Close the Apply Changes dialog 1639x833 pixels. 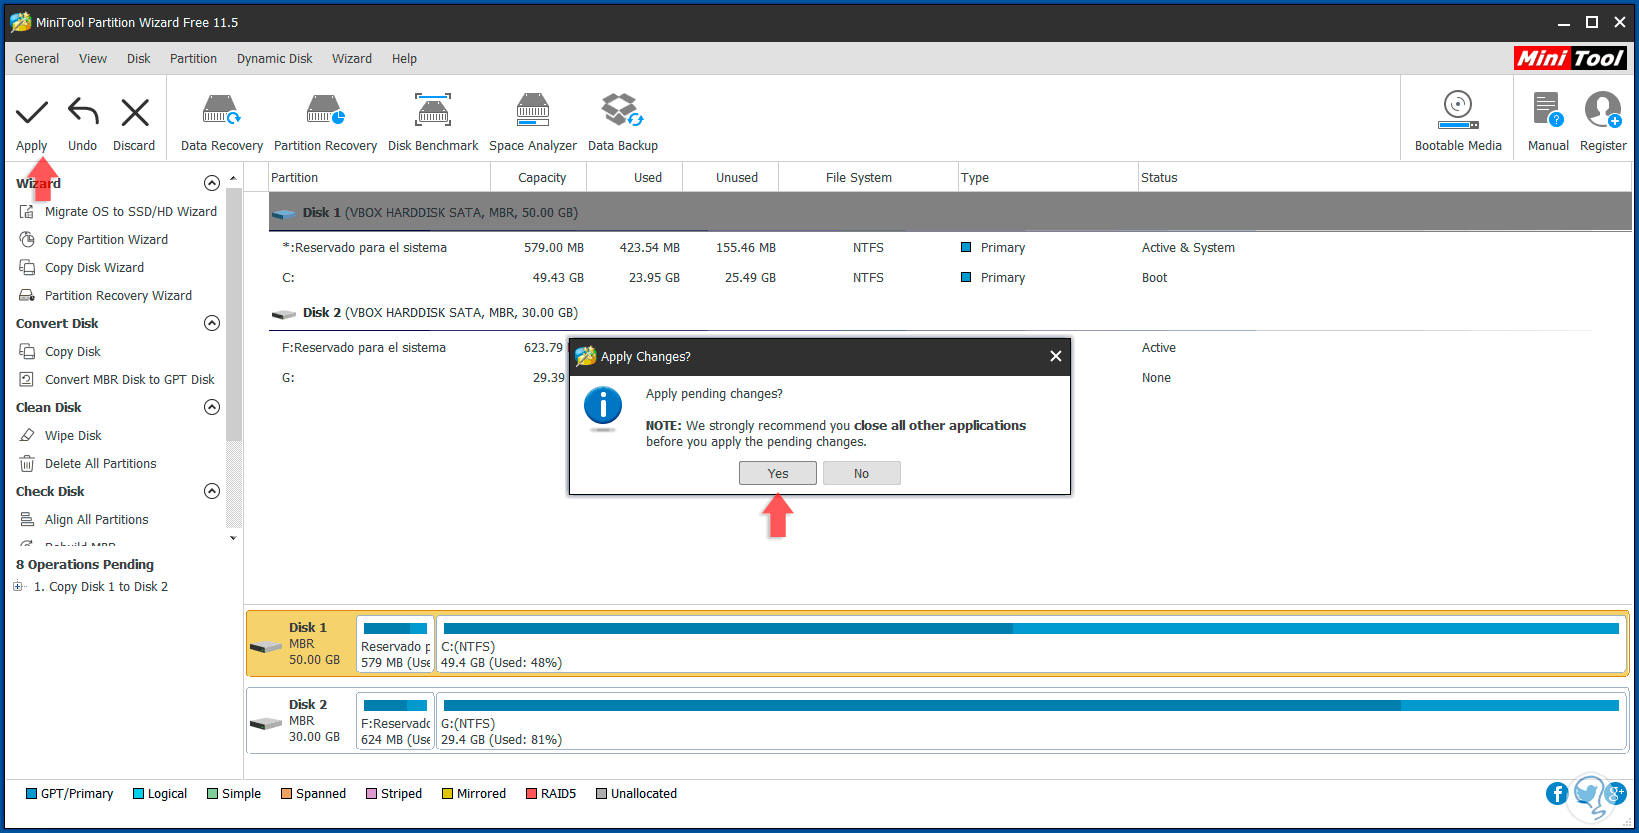point(1055,356)
